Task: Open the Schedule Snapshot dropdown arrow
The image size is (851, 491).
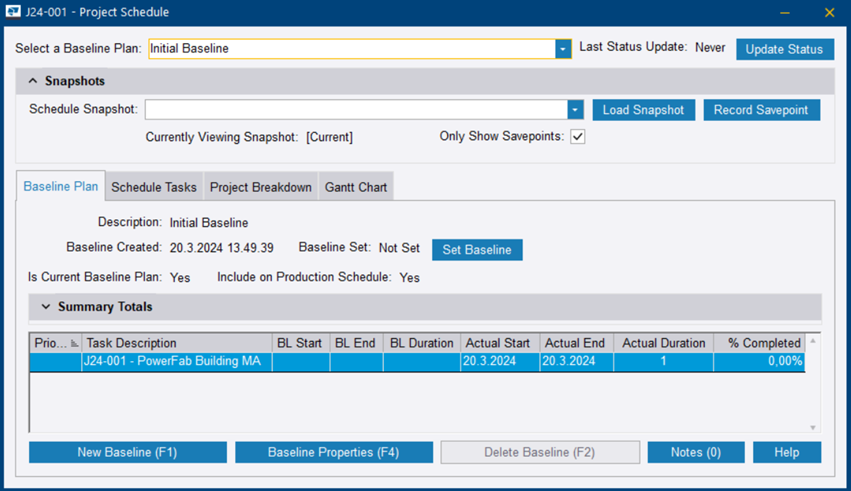Action: (x=575, y=110)
